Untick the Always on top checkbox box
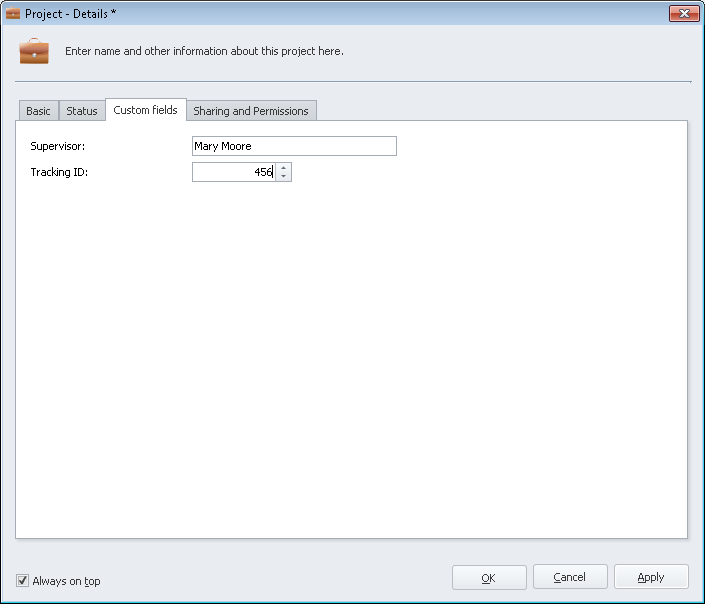This screenshot has height=604, width=705. click(23, 580)
